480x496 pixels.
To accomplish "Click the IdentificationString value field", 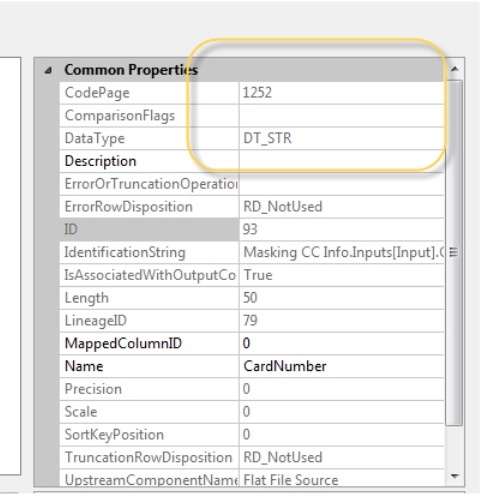I will (342, 252).
